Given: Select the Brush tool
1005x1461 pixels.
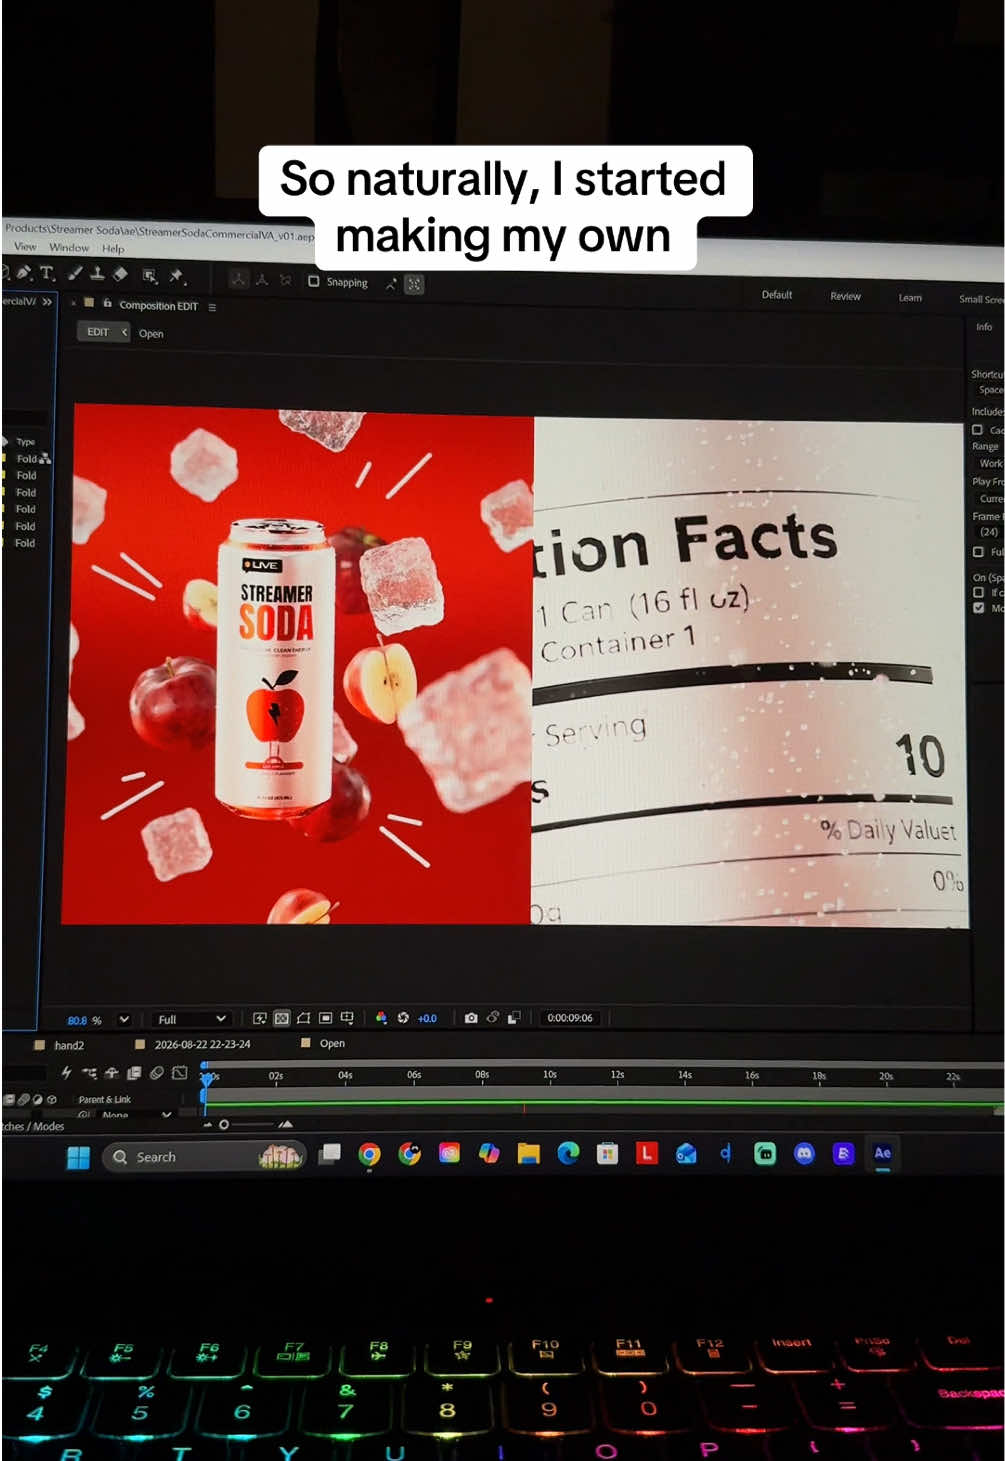Looking at the screenshot, I should 75,273.
